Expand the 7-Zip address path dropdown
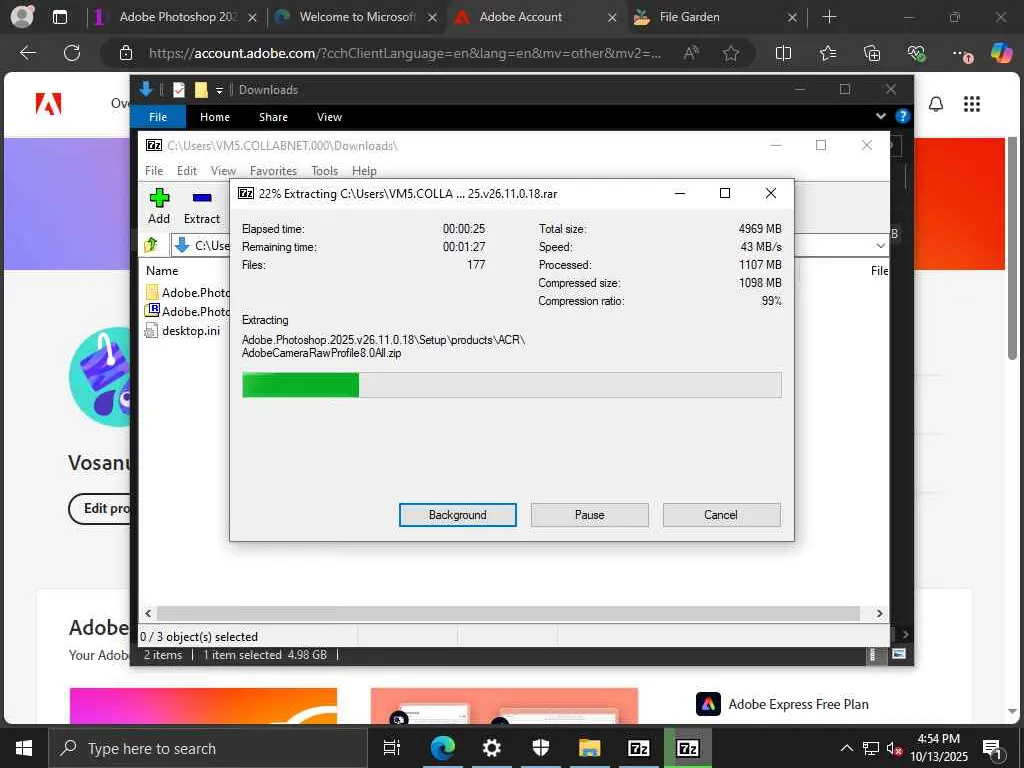Viewport: 1024px width, 768px height. point(880,246)
